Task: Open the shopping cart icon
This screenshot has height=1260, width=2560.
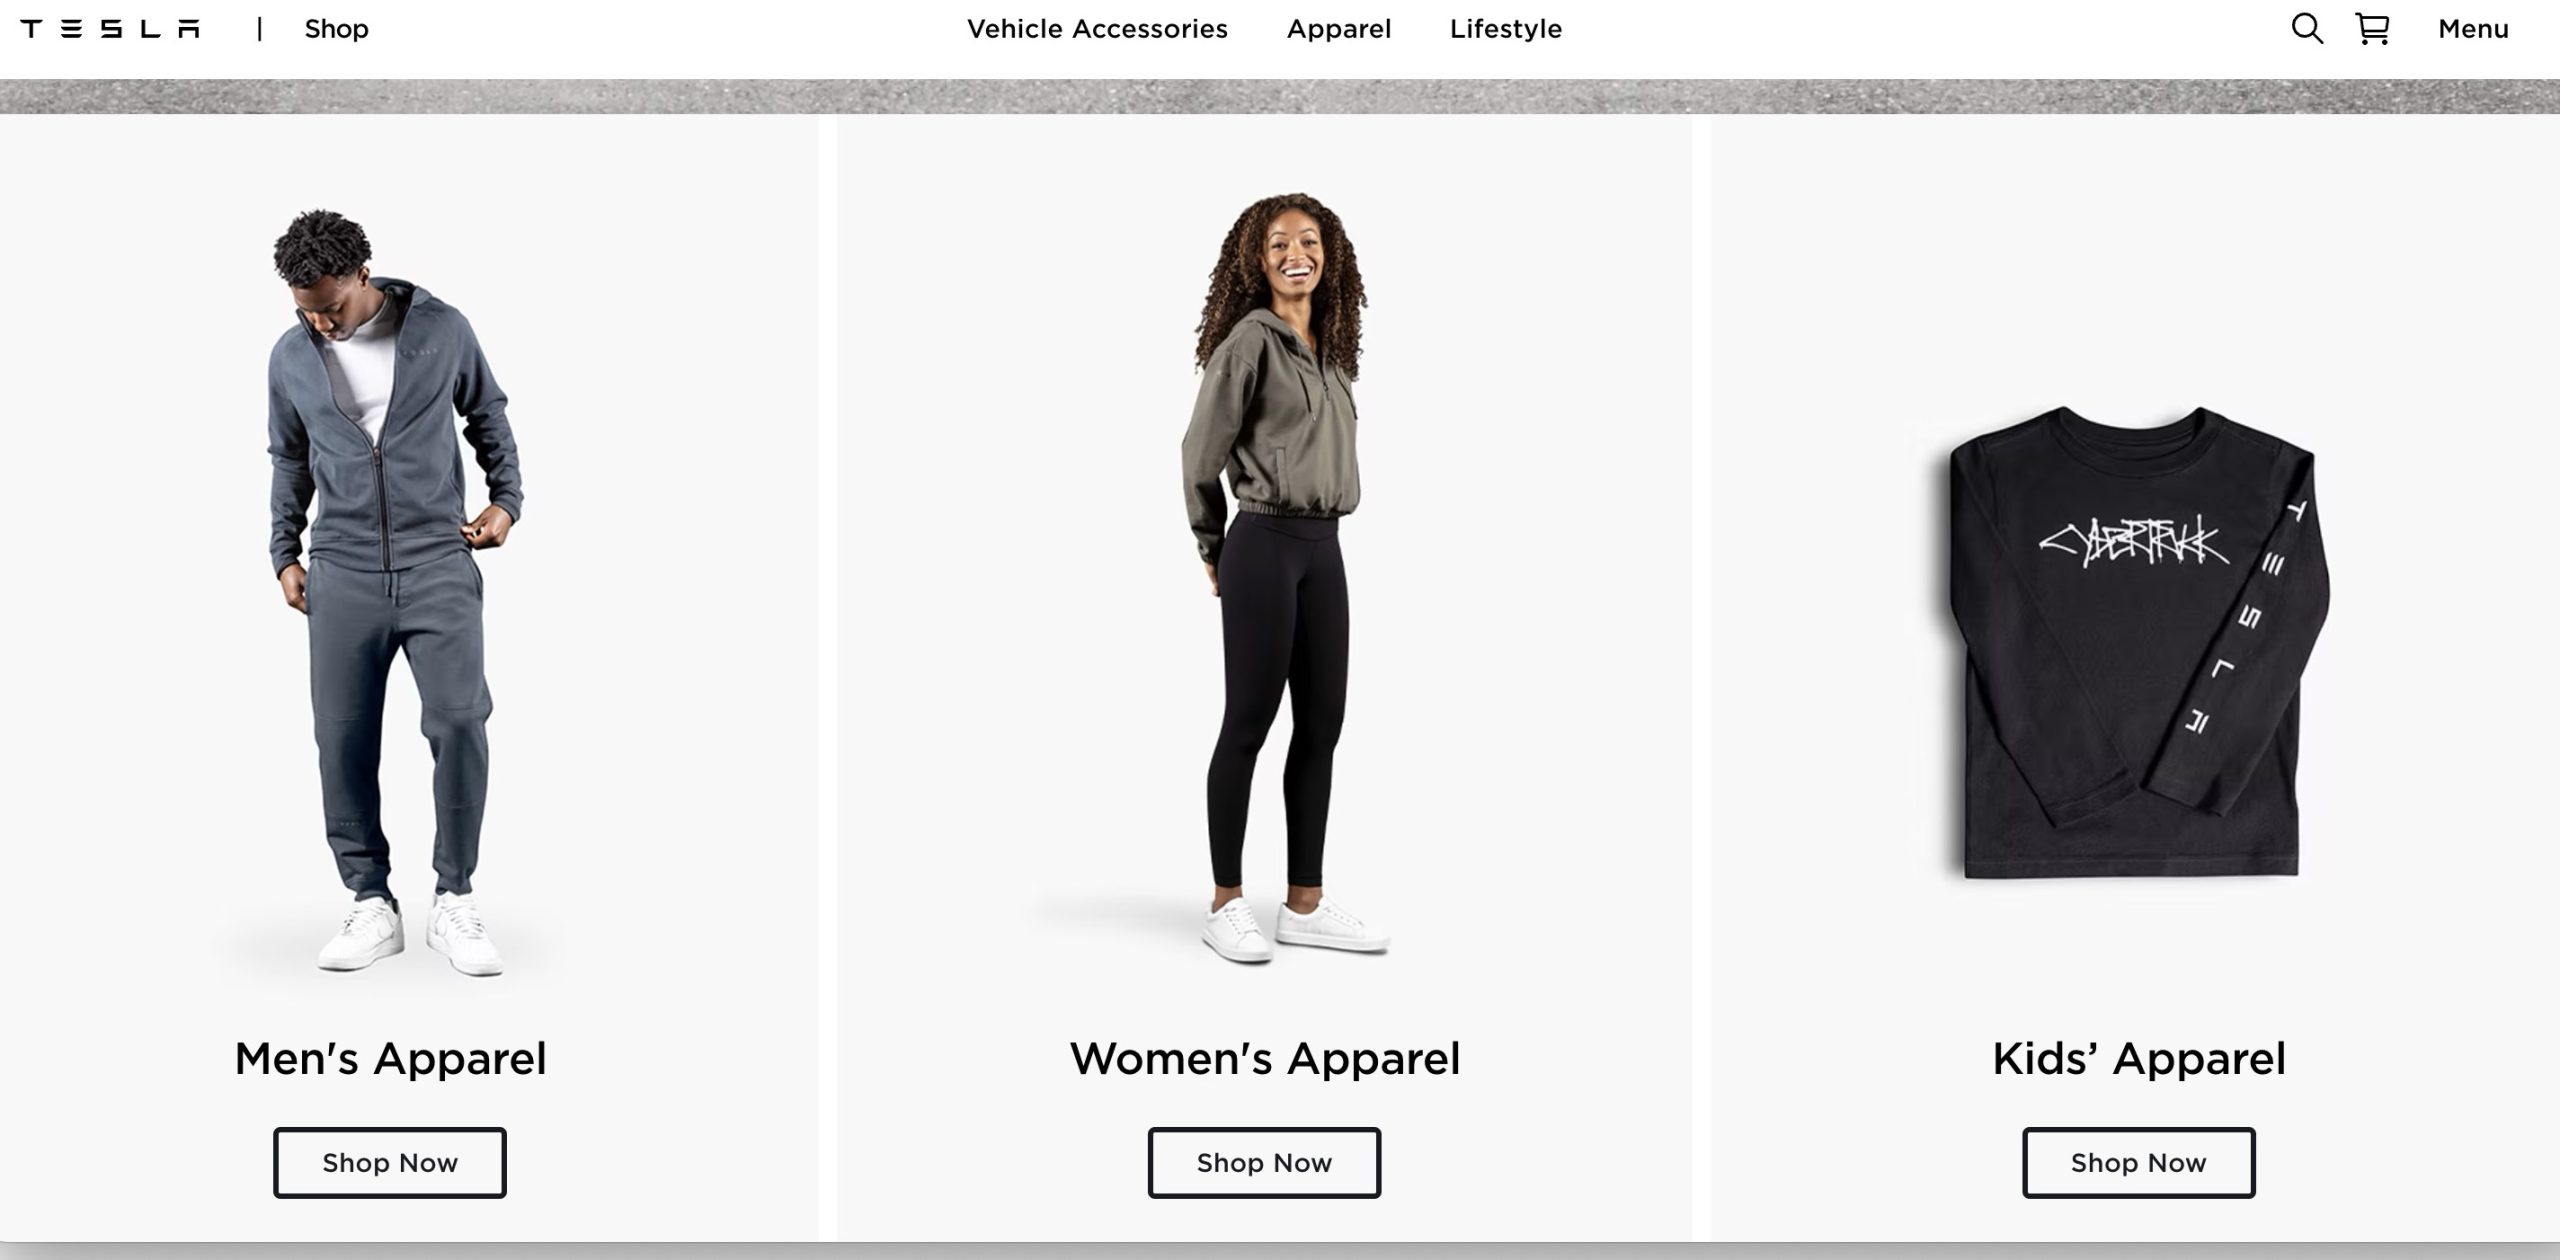Action: [x=2372, y=29]
